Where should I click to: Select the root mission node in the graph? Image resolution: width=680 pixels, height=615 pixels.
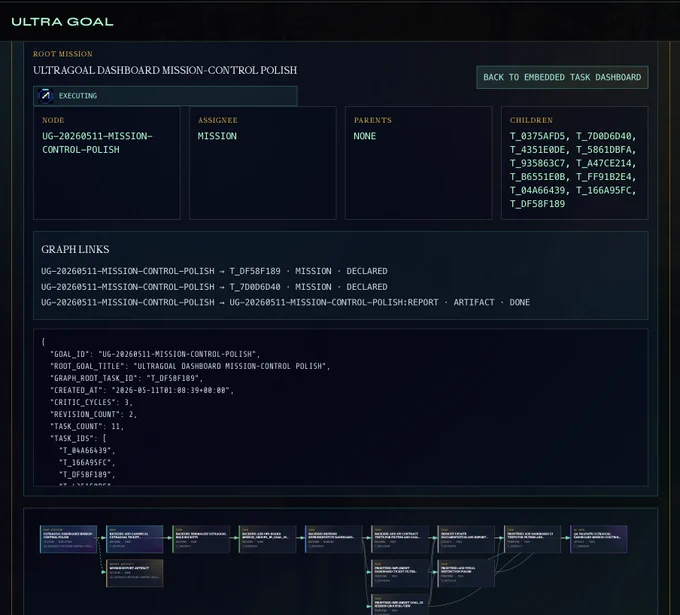(x=69, y=539)
